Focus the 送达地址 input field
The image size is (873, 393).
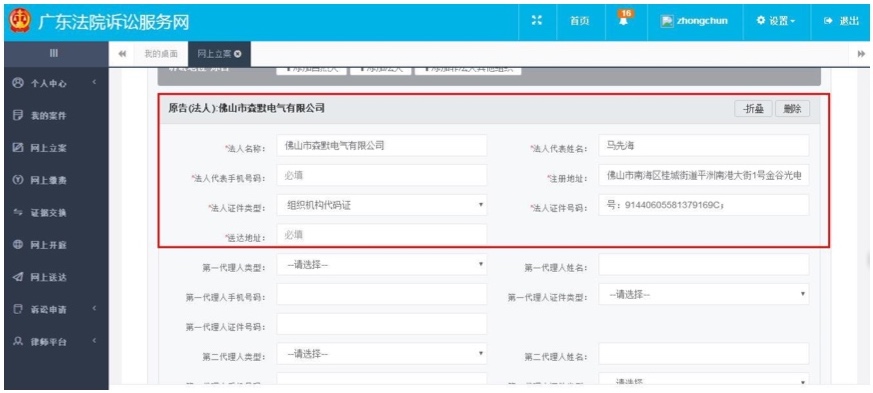[381, 235]
